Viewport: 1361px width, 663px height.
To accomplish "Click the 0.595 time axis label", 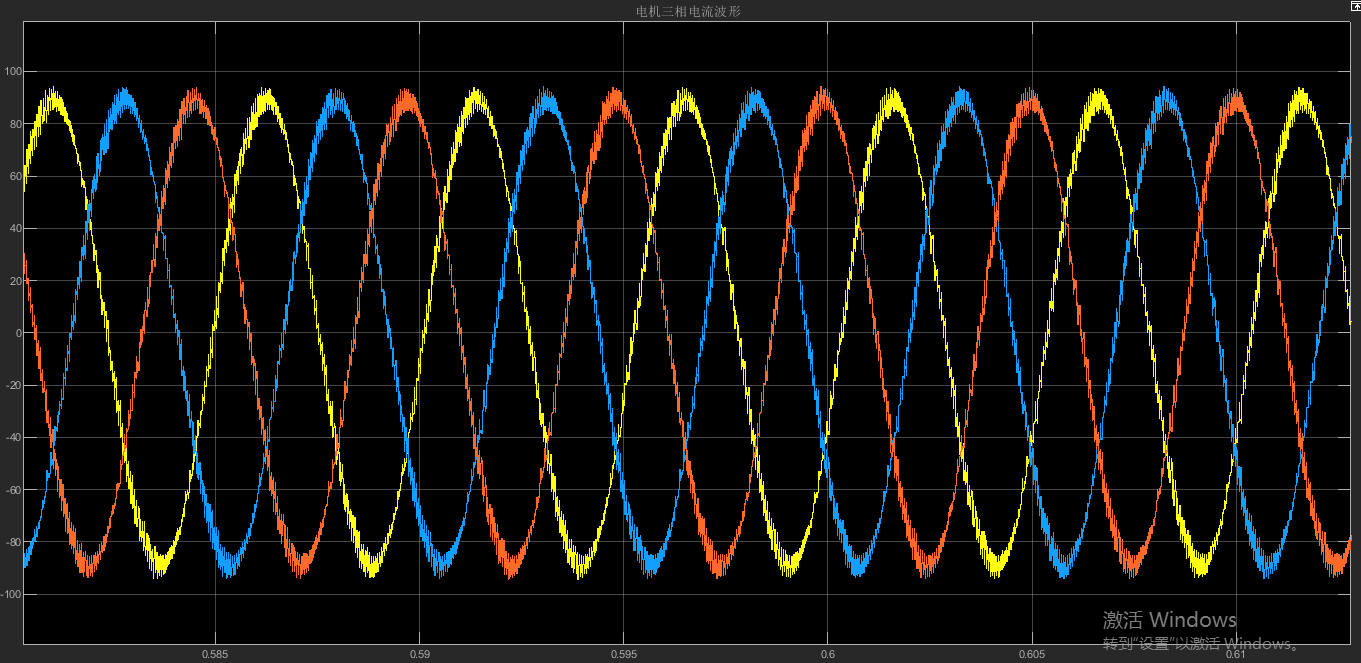I will pyautogui.click(x=625, y=655).
